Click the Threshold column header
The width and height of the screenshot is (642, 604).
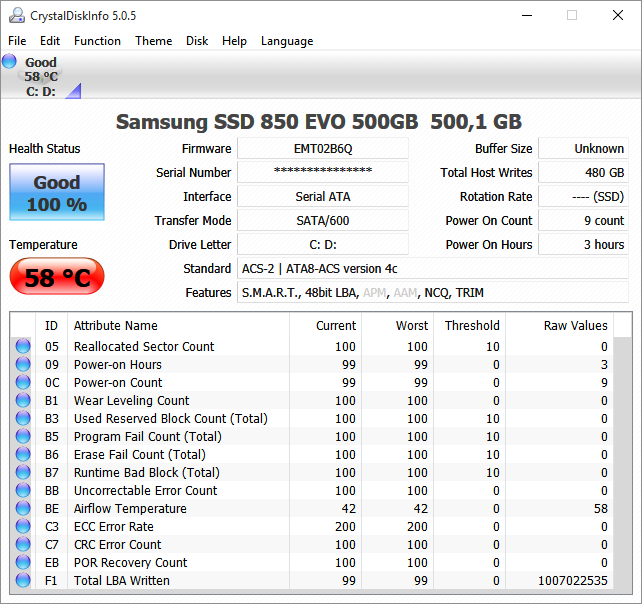click(470, 326)
